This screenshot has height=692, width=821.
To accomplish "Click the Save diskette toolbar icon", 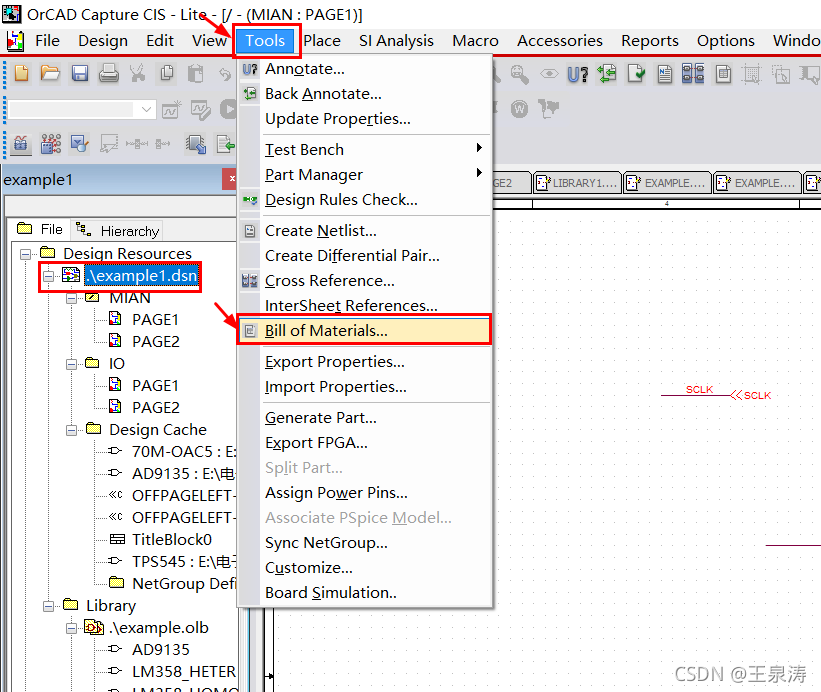I will [79, 74].
